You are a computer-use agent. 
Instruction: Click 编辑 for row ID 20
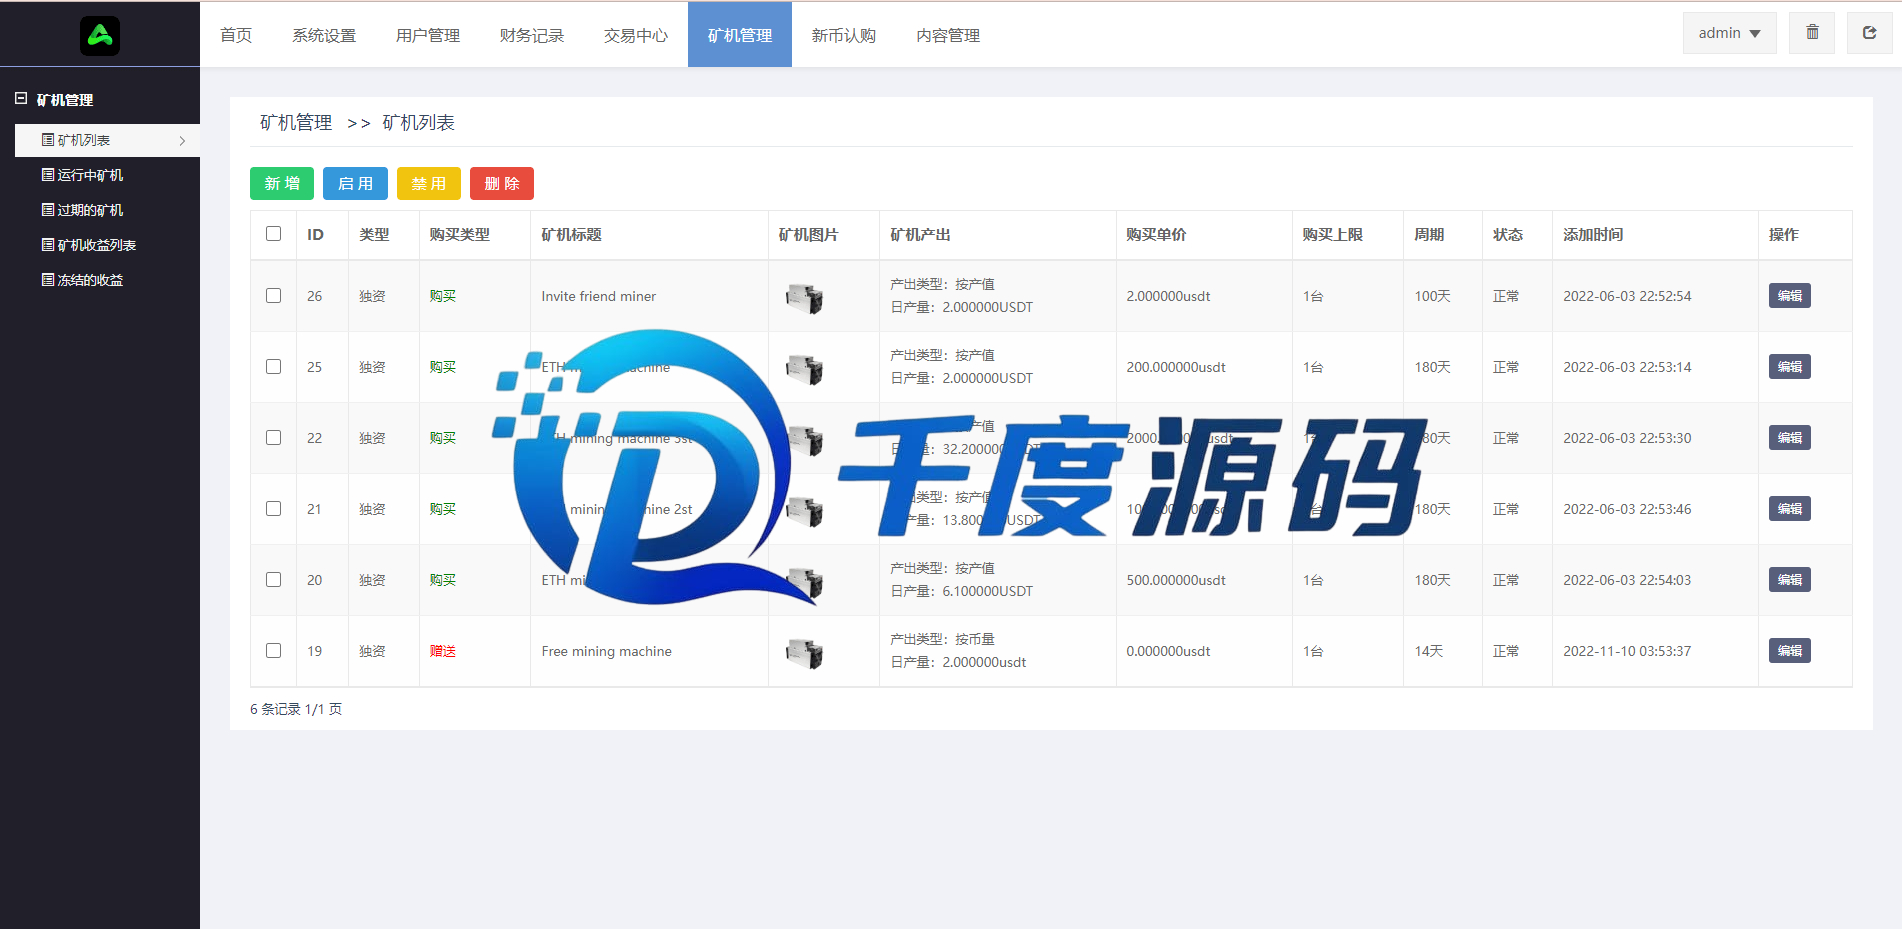(x=1789, y=580)
